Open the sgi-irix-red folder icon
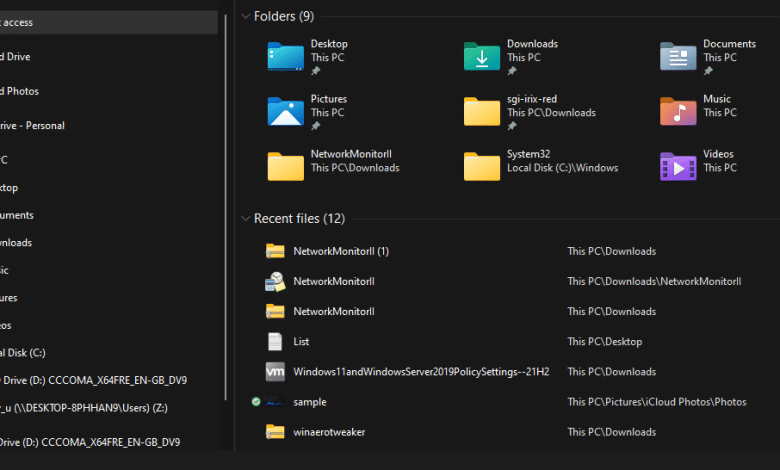780x470 pixels. (x=482, y=111)
